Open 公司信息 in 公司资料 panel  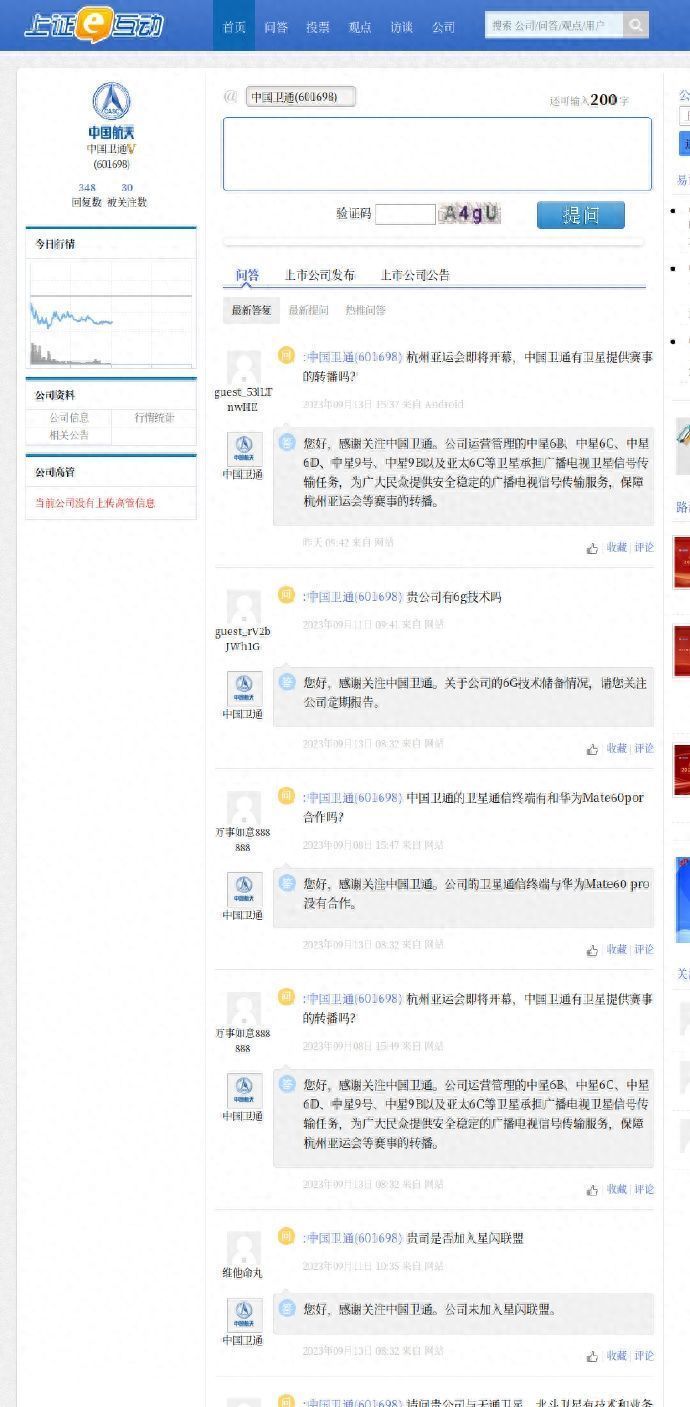pos(69,417)
